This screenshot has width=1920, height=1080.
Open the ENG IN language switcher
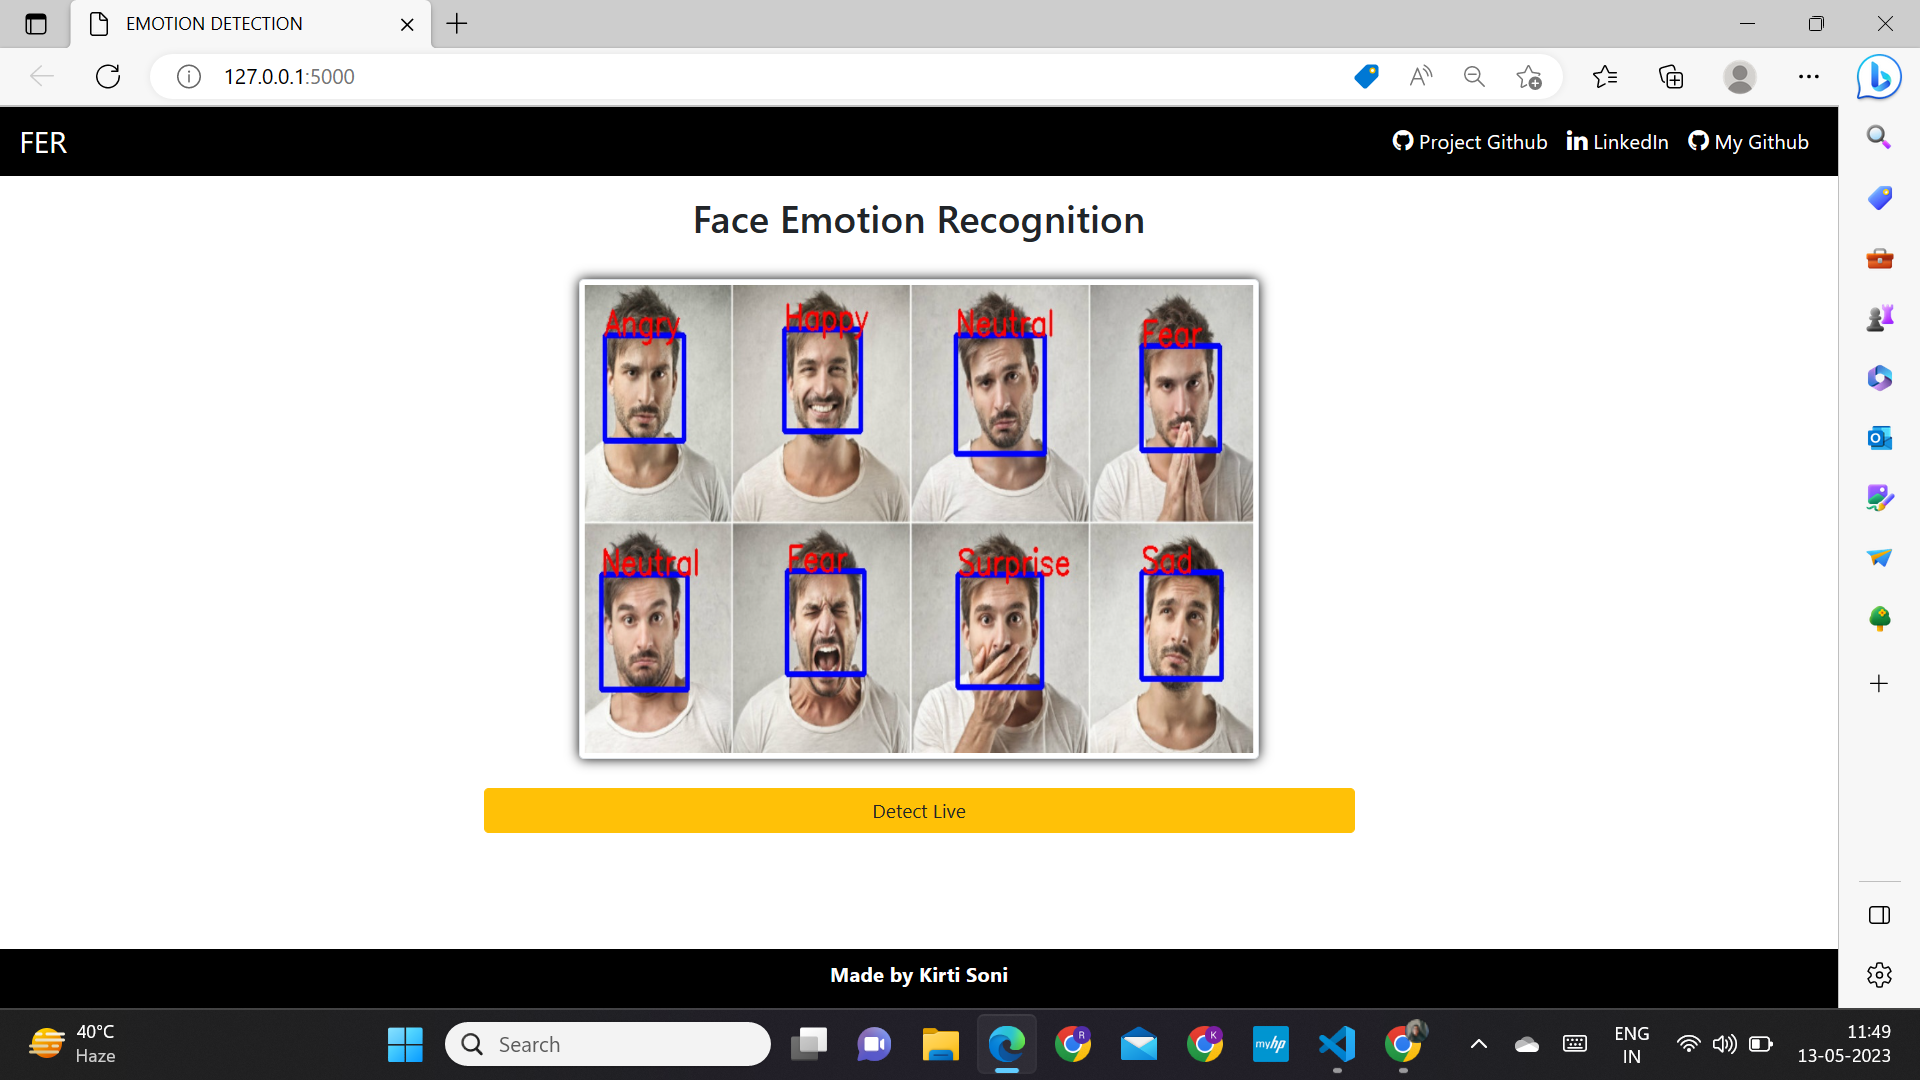coord(1631,1043)
